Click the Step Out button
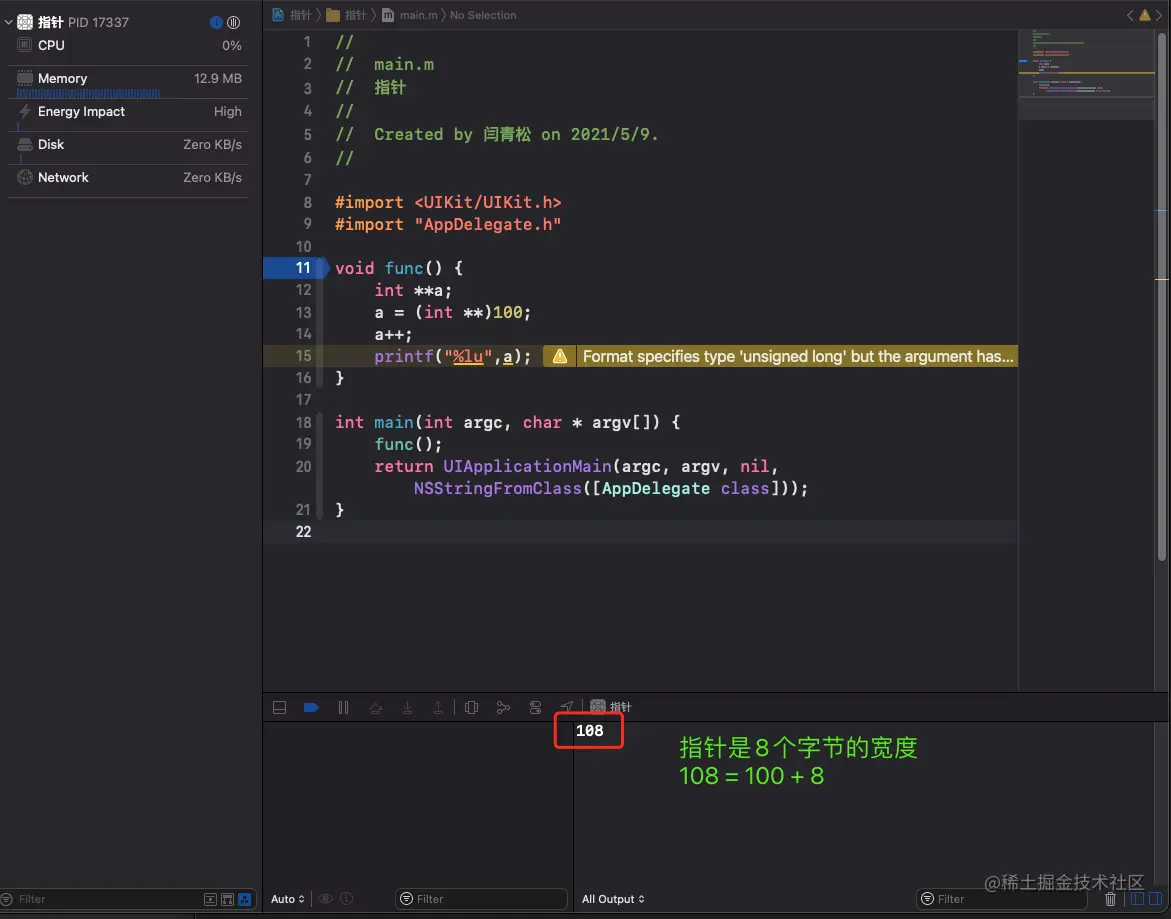1171x919 pixels. 438,707
